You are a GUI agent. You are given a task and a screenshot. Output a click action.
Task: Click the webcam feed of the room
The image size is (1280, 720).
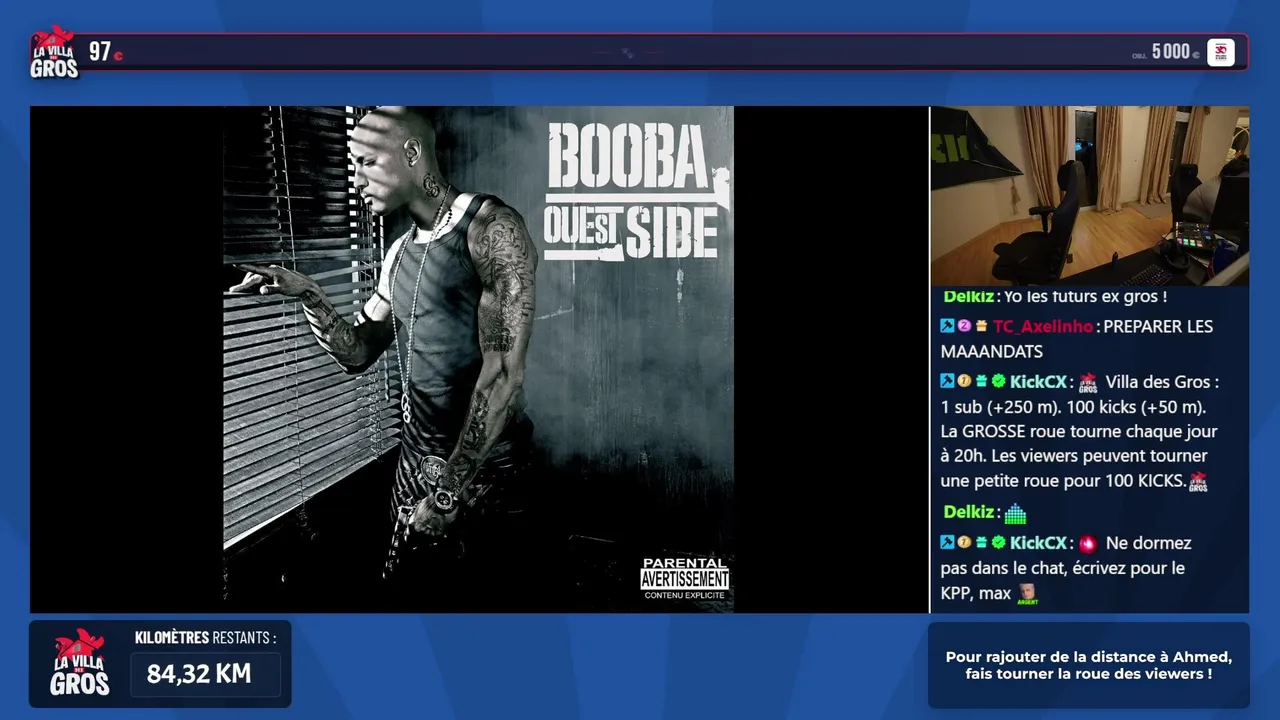tap(1090, 196)
